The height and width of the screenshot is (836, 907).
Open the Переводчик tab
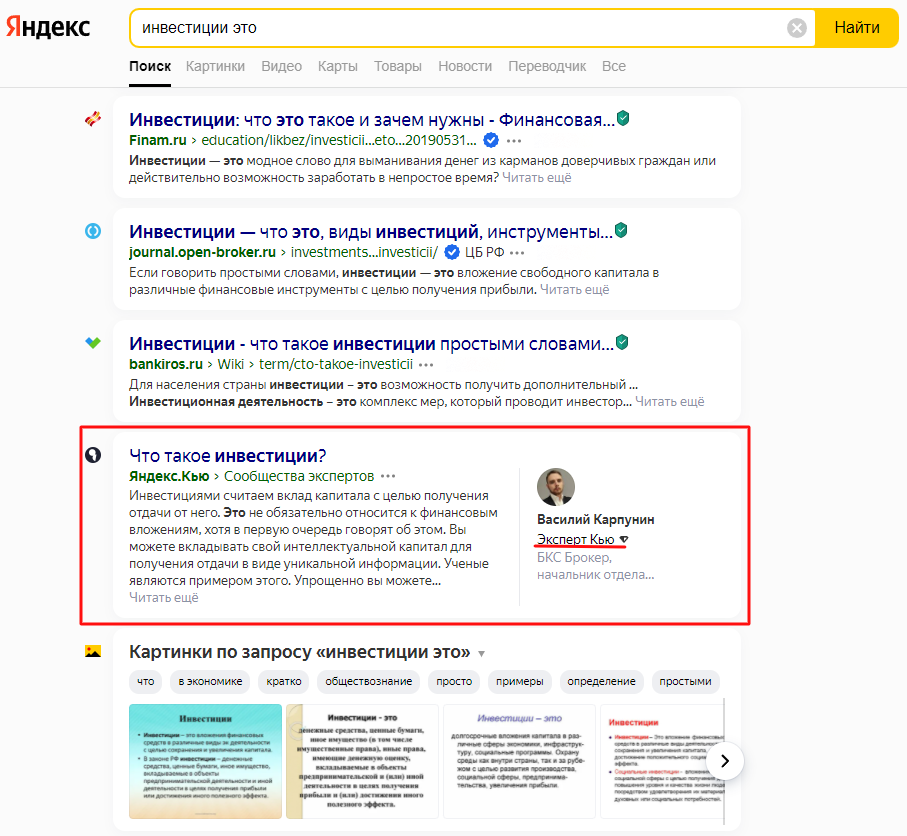click(x=547, y=67)
